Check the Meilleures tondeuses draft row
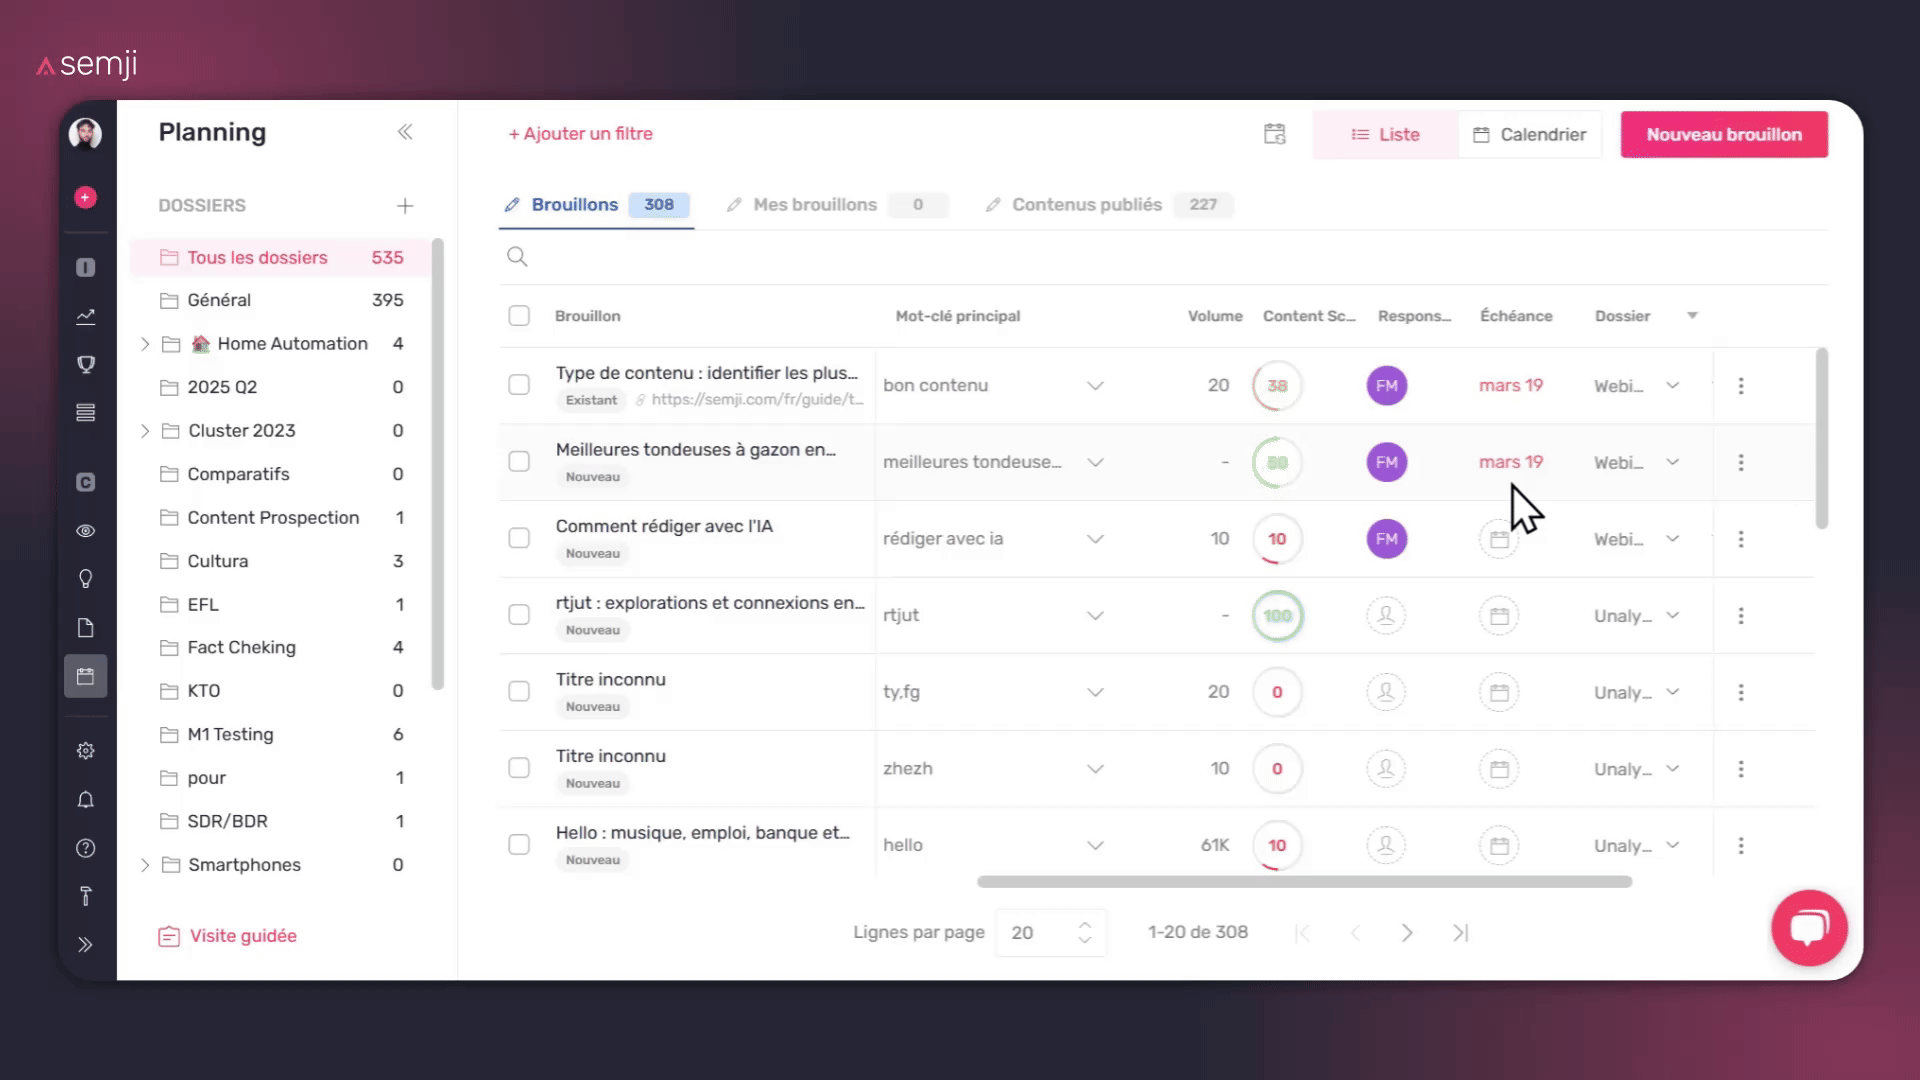The height and width of the screenshot is (1080, 1920). (x=519, y=462)
